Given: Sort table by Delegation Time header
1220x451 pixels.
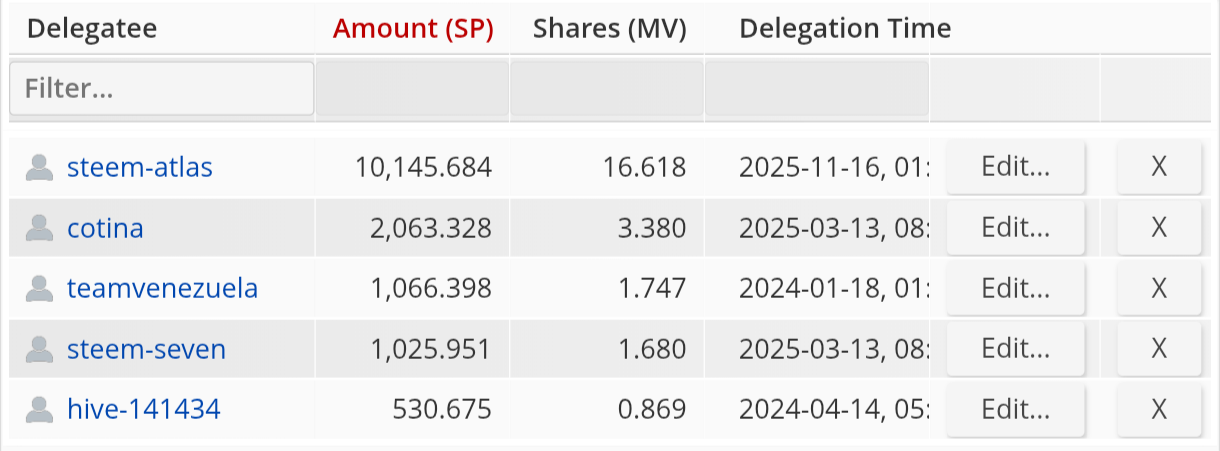Looking at the screenshot, I should (844, 29).
